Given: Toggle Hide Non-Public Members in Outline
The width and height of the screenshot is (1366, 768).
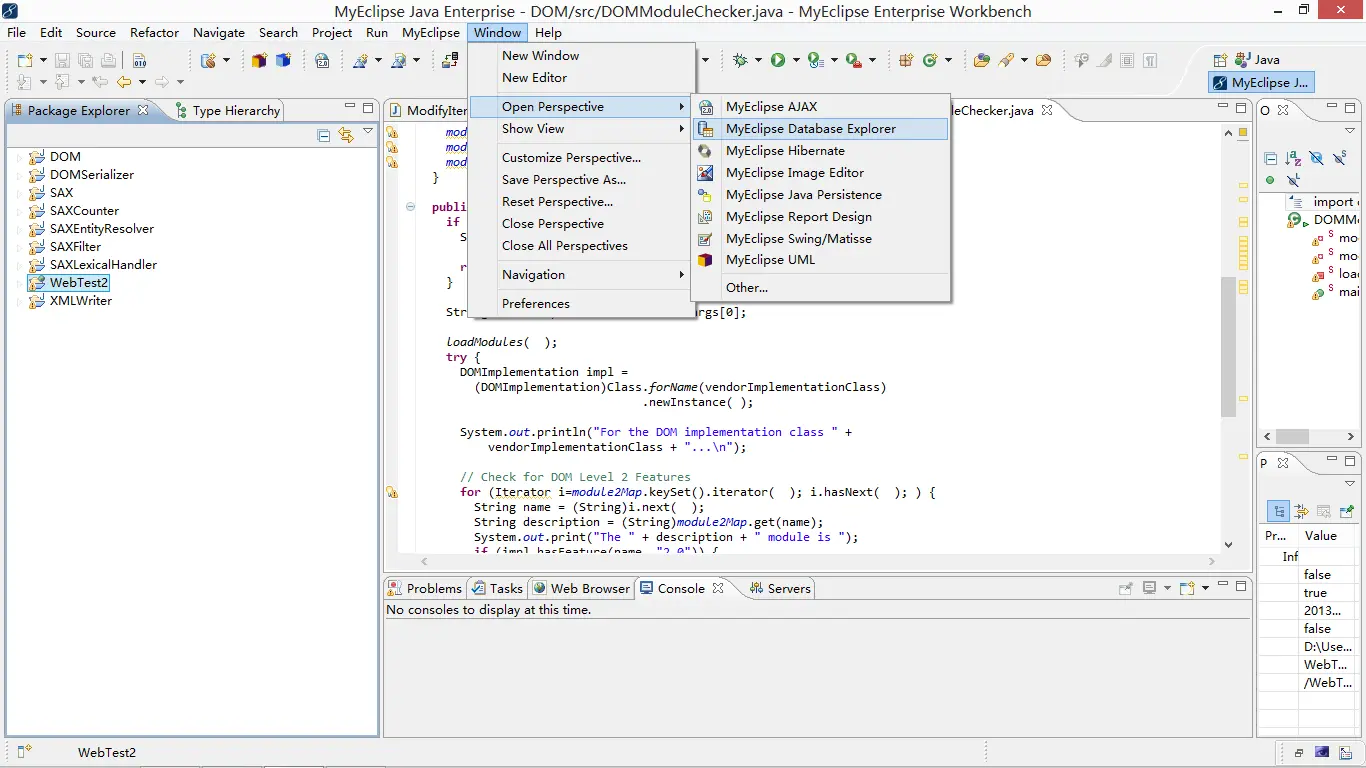Looking at the screenshot, I should (x=1270, y=181).
